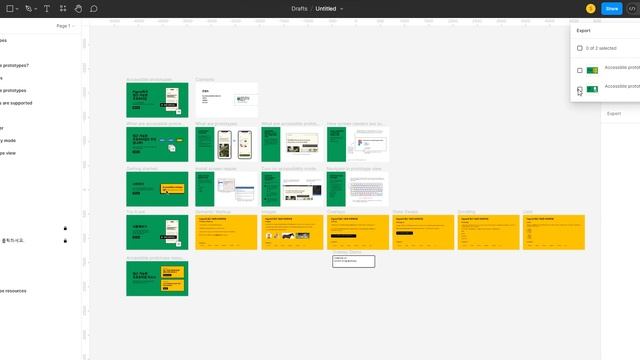Image resolution: width=640 pixels, height=360 pixels.
Task: Select the Semantic Markup yellow frame
Action: pyautogui.click(x=227, y=232)
